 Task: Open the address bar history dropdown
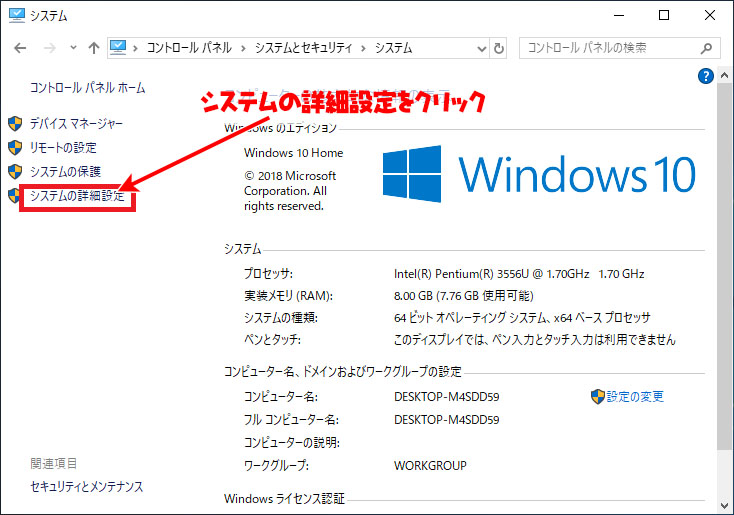point(482,49)
